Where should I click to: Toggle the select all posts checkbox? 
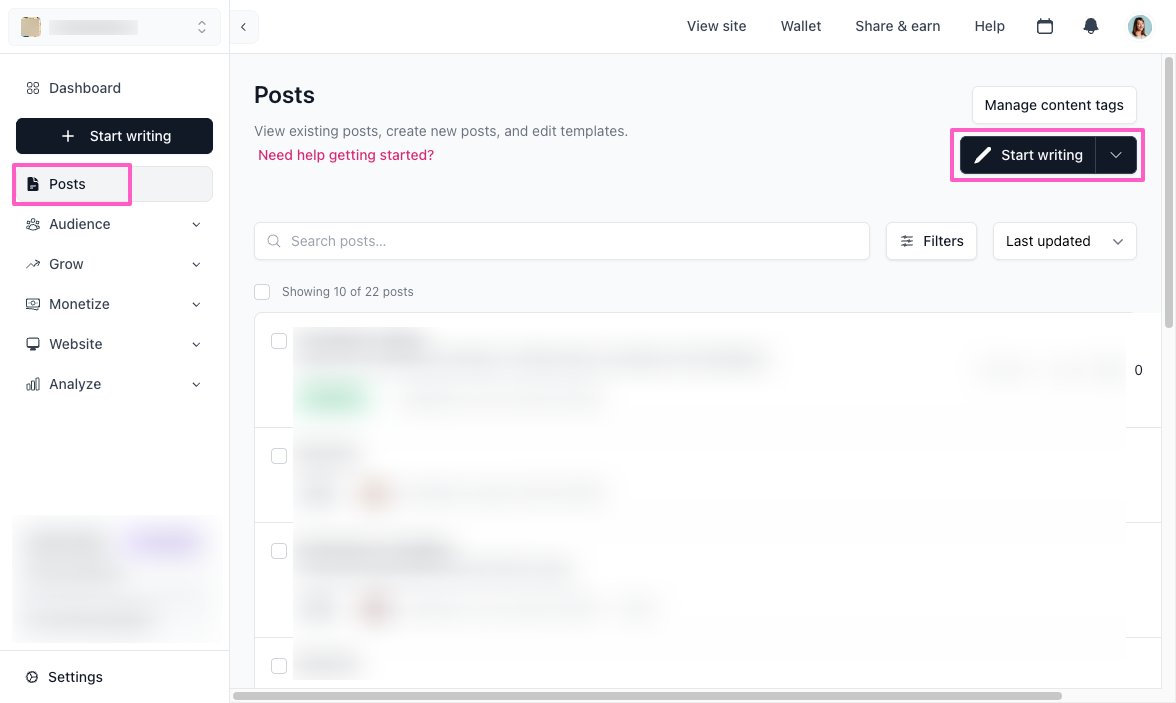(x=262, y=292)
